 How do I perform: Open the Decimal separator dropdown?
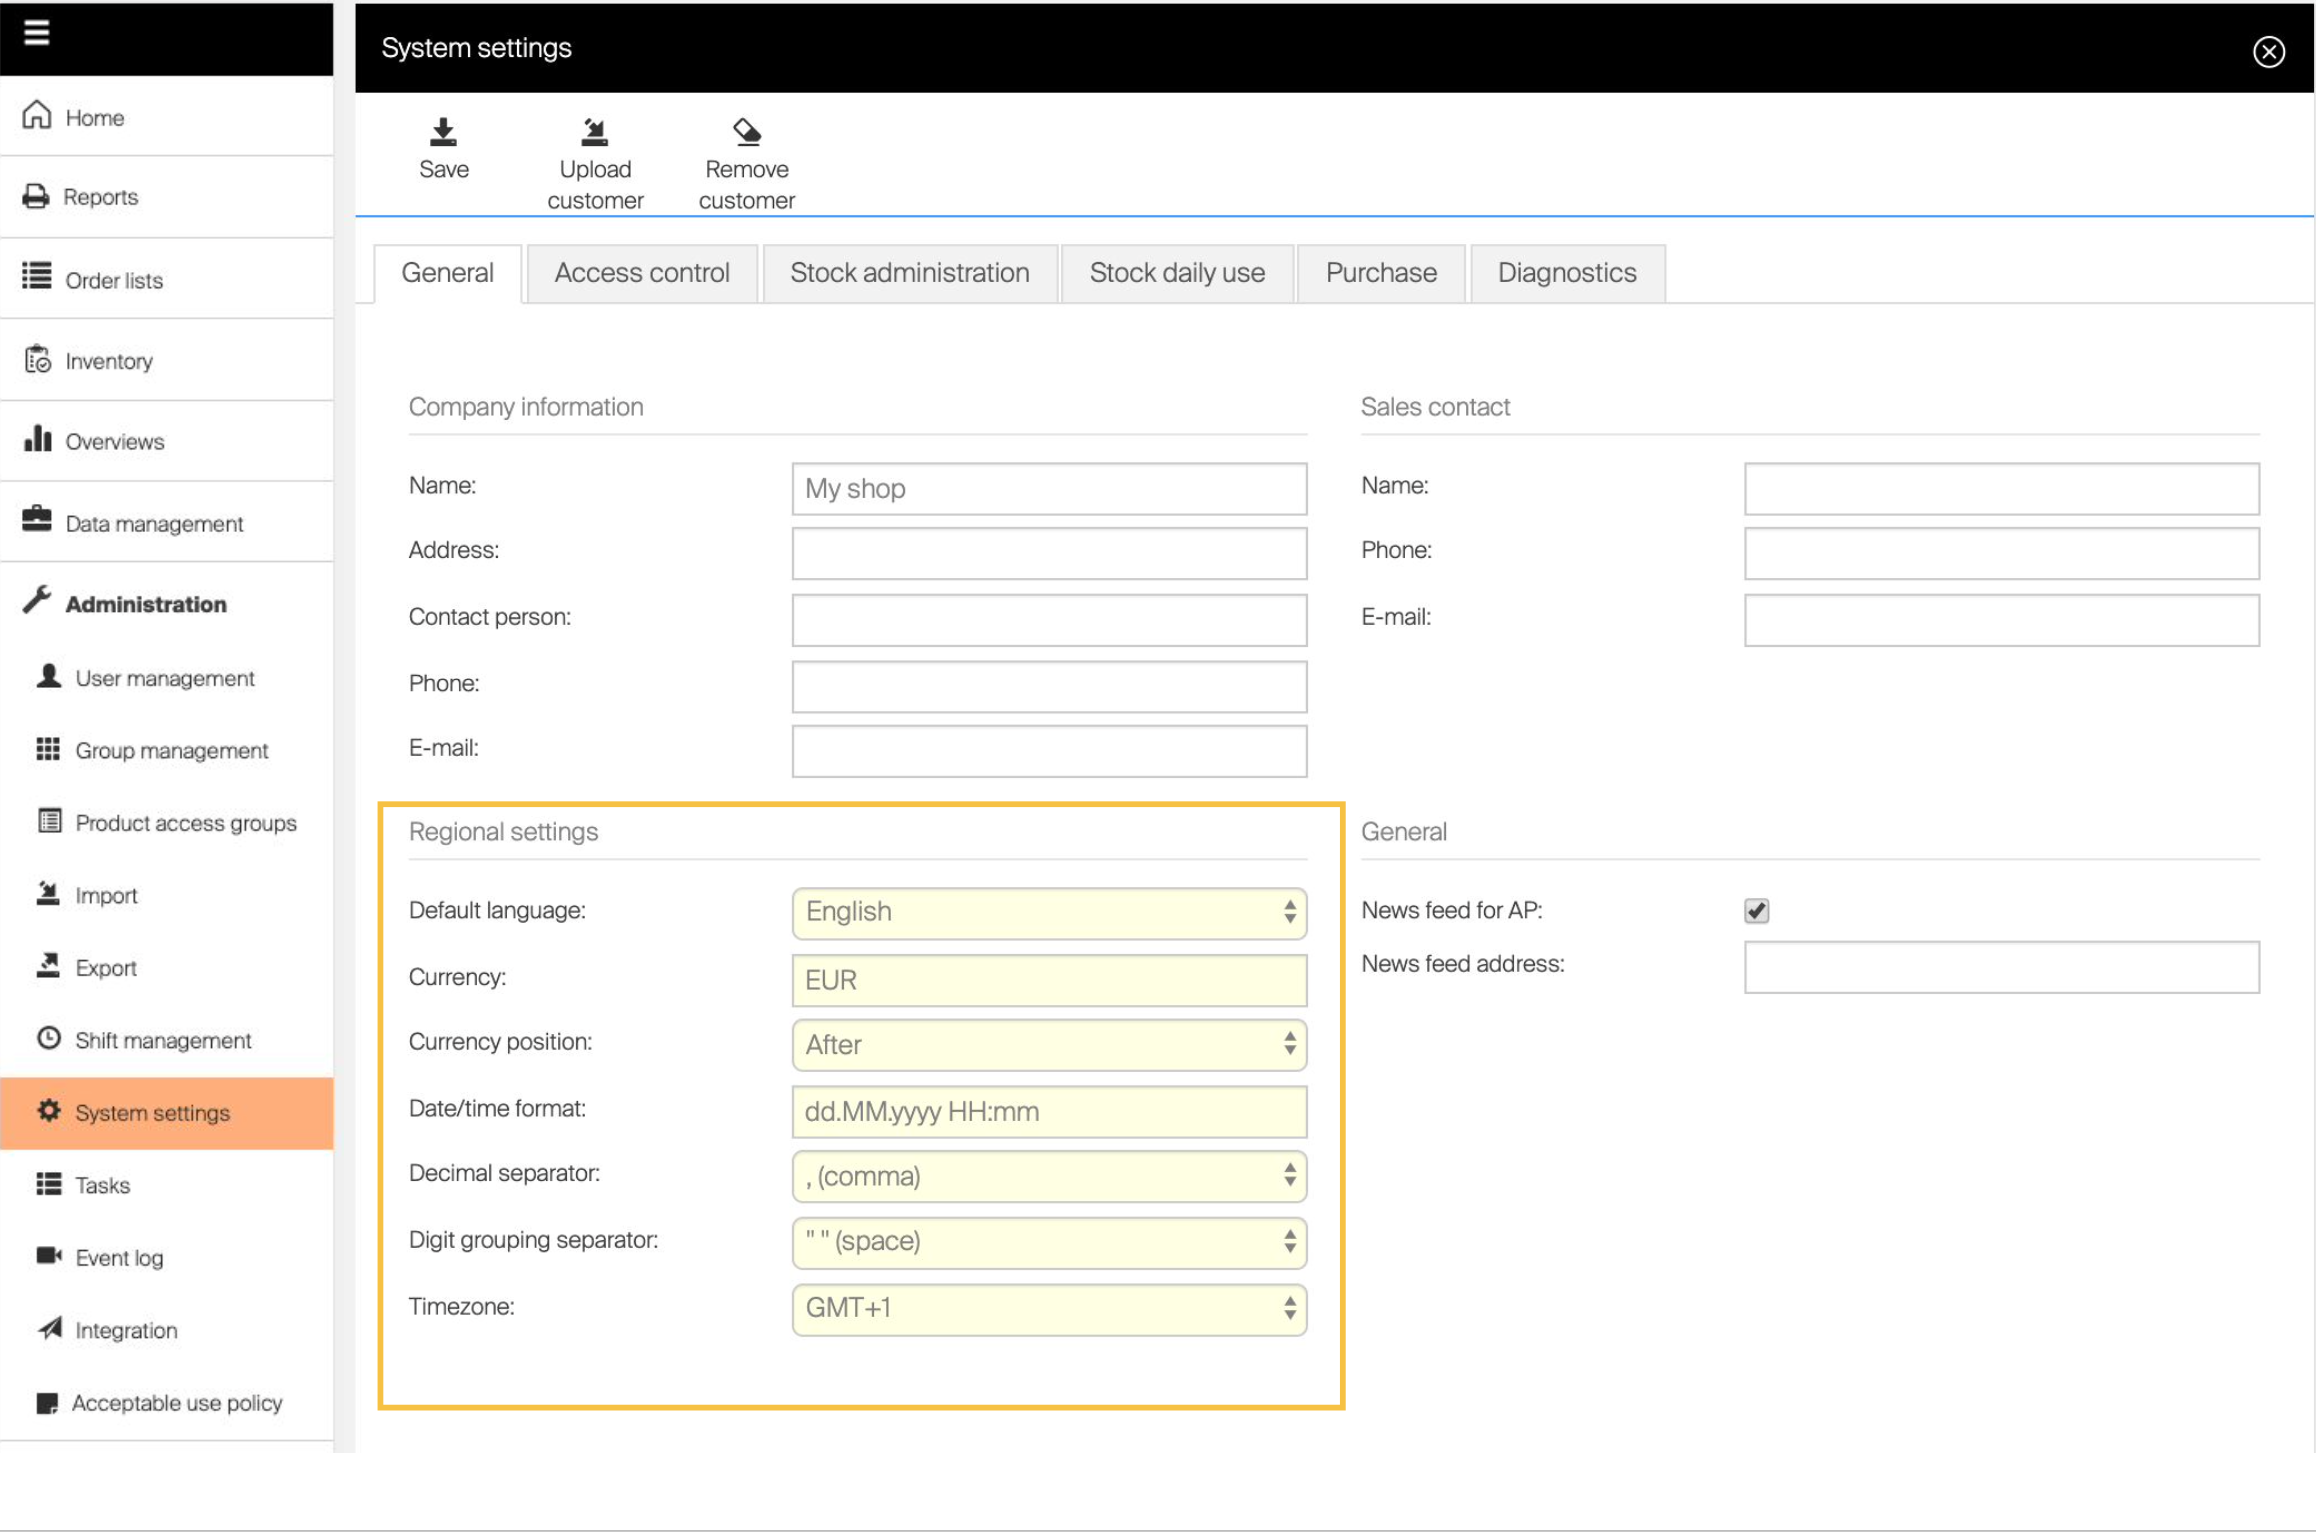tap(1049, 1176)
